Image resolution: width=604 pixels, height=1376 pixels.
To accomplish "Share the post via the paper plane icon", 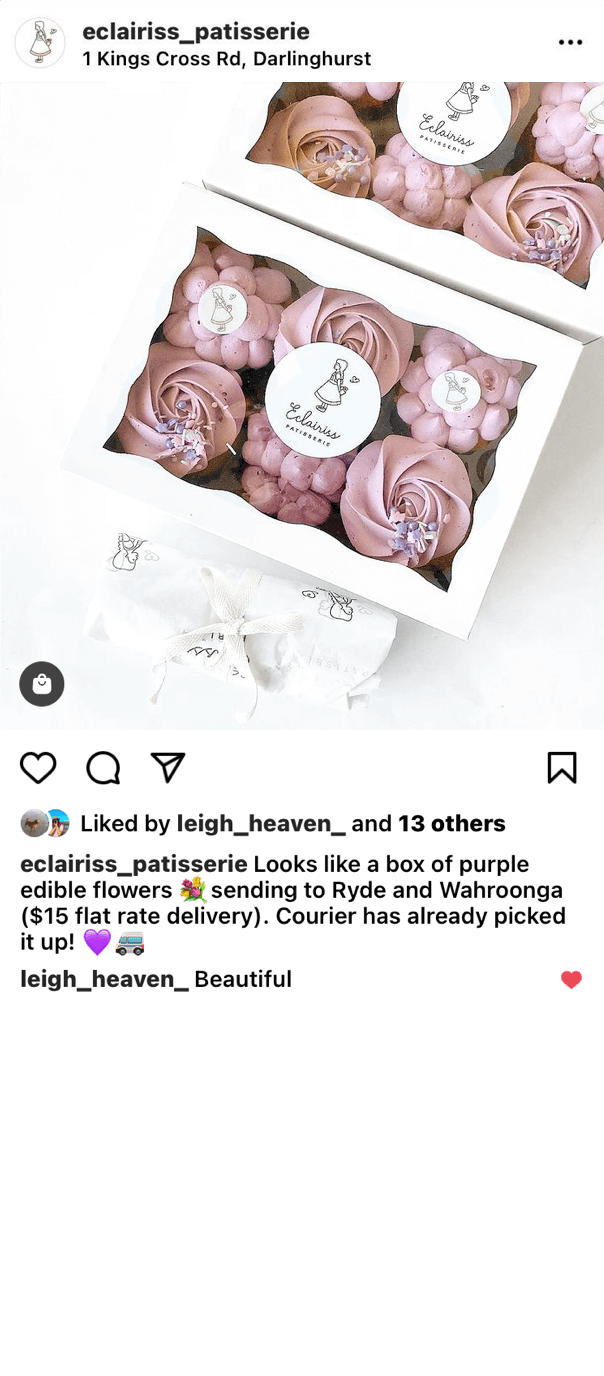I will point(168,767).
